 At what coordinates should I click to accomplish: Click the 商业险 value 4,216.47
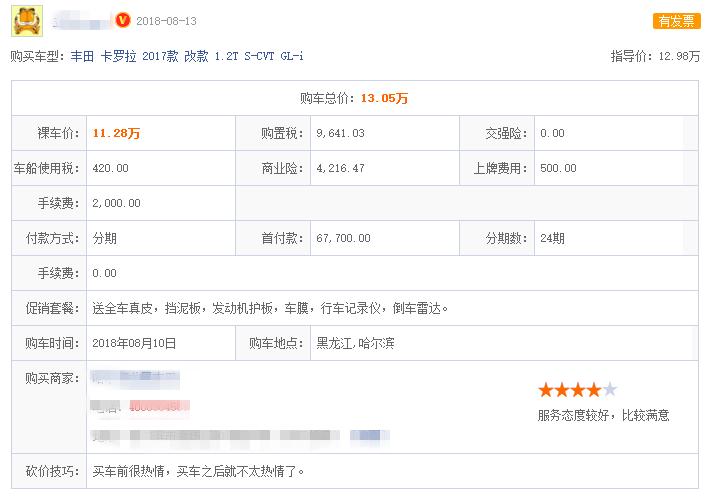pos(340,168)
